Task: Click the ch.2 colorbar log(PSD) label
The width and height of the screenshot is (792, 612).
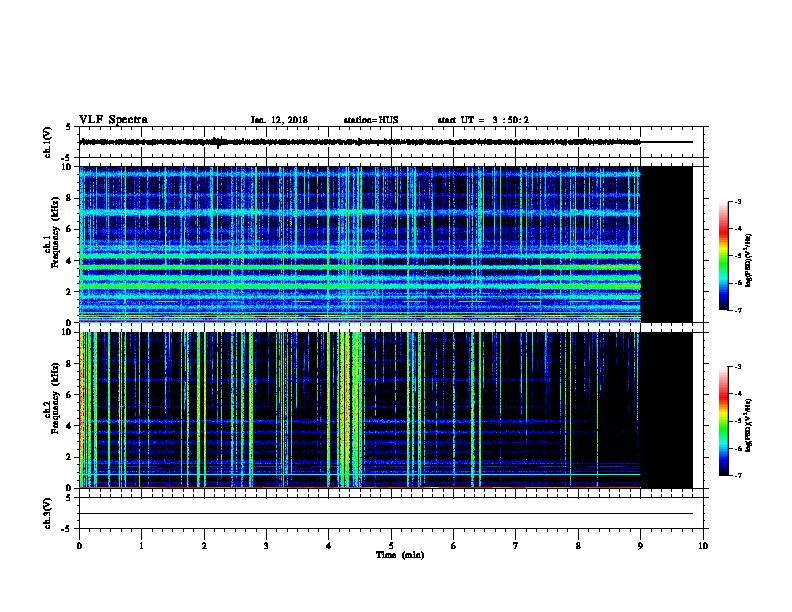Action: 748,425
